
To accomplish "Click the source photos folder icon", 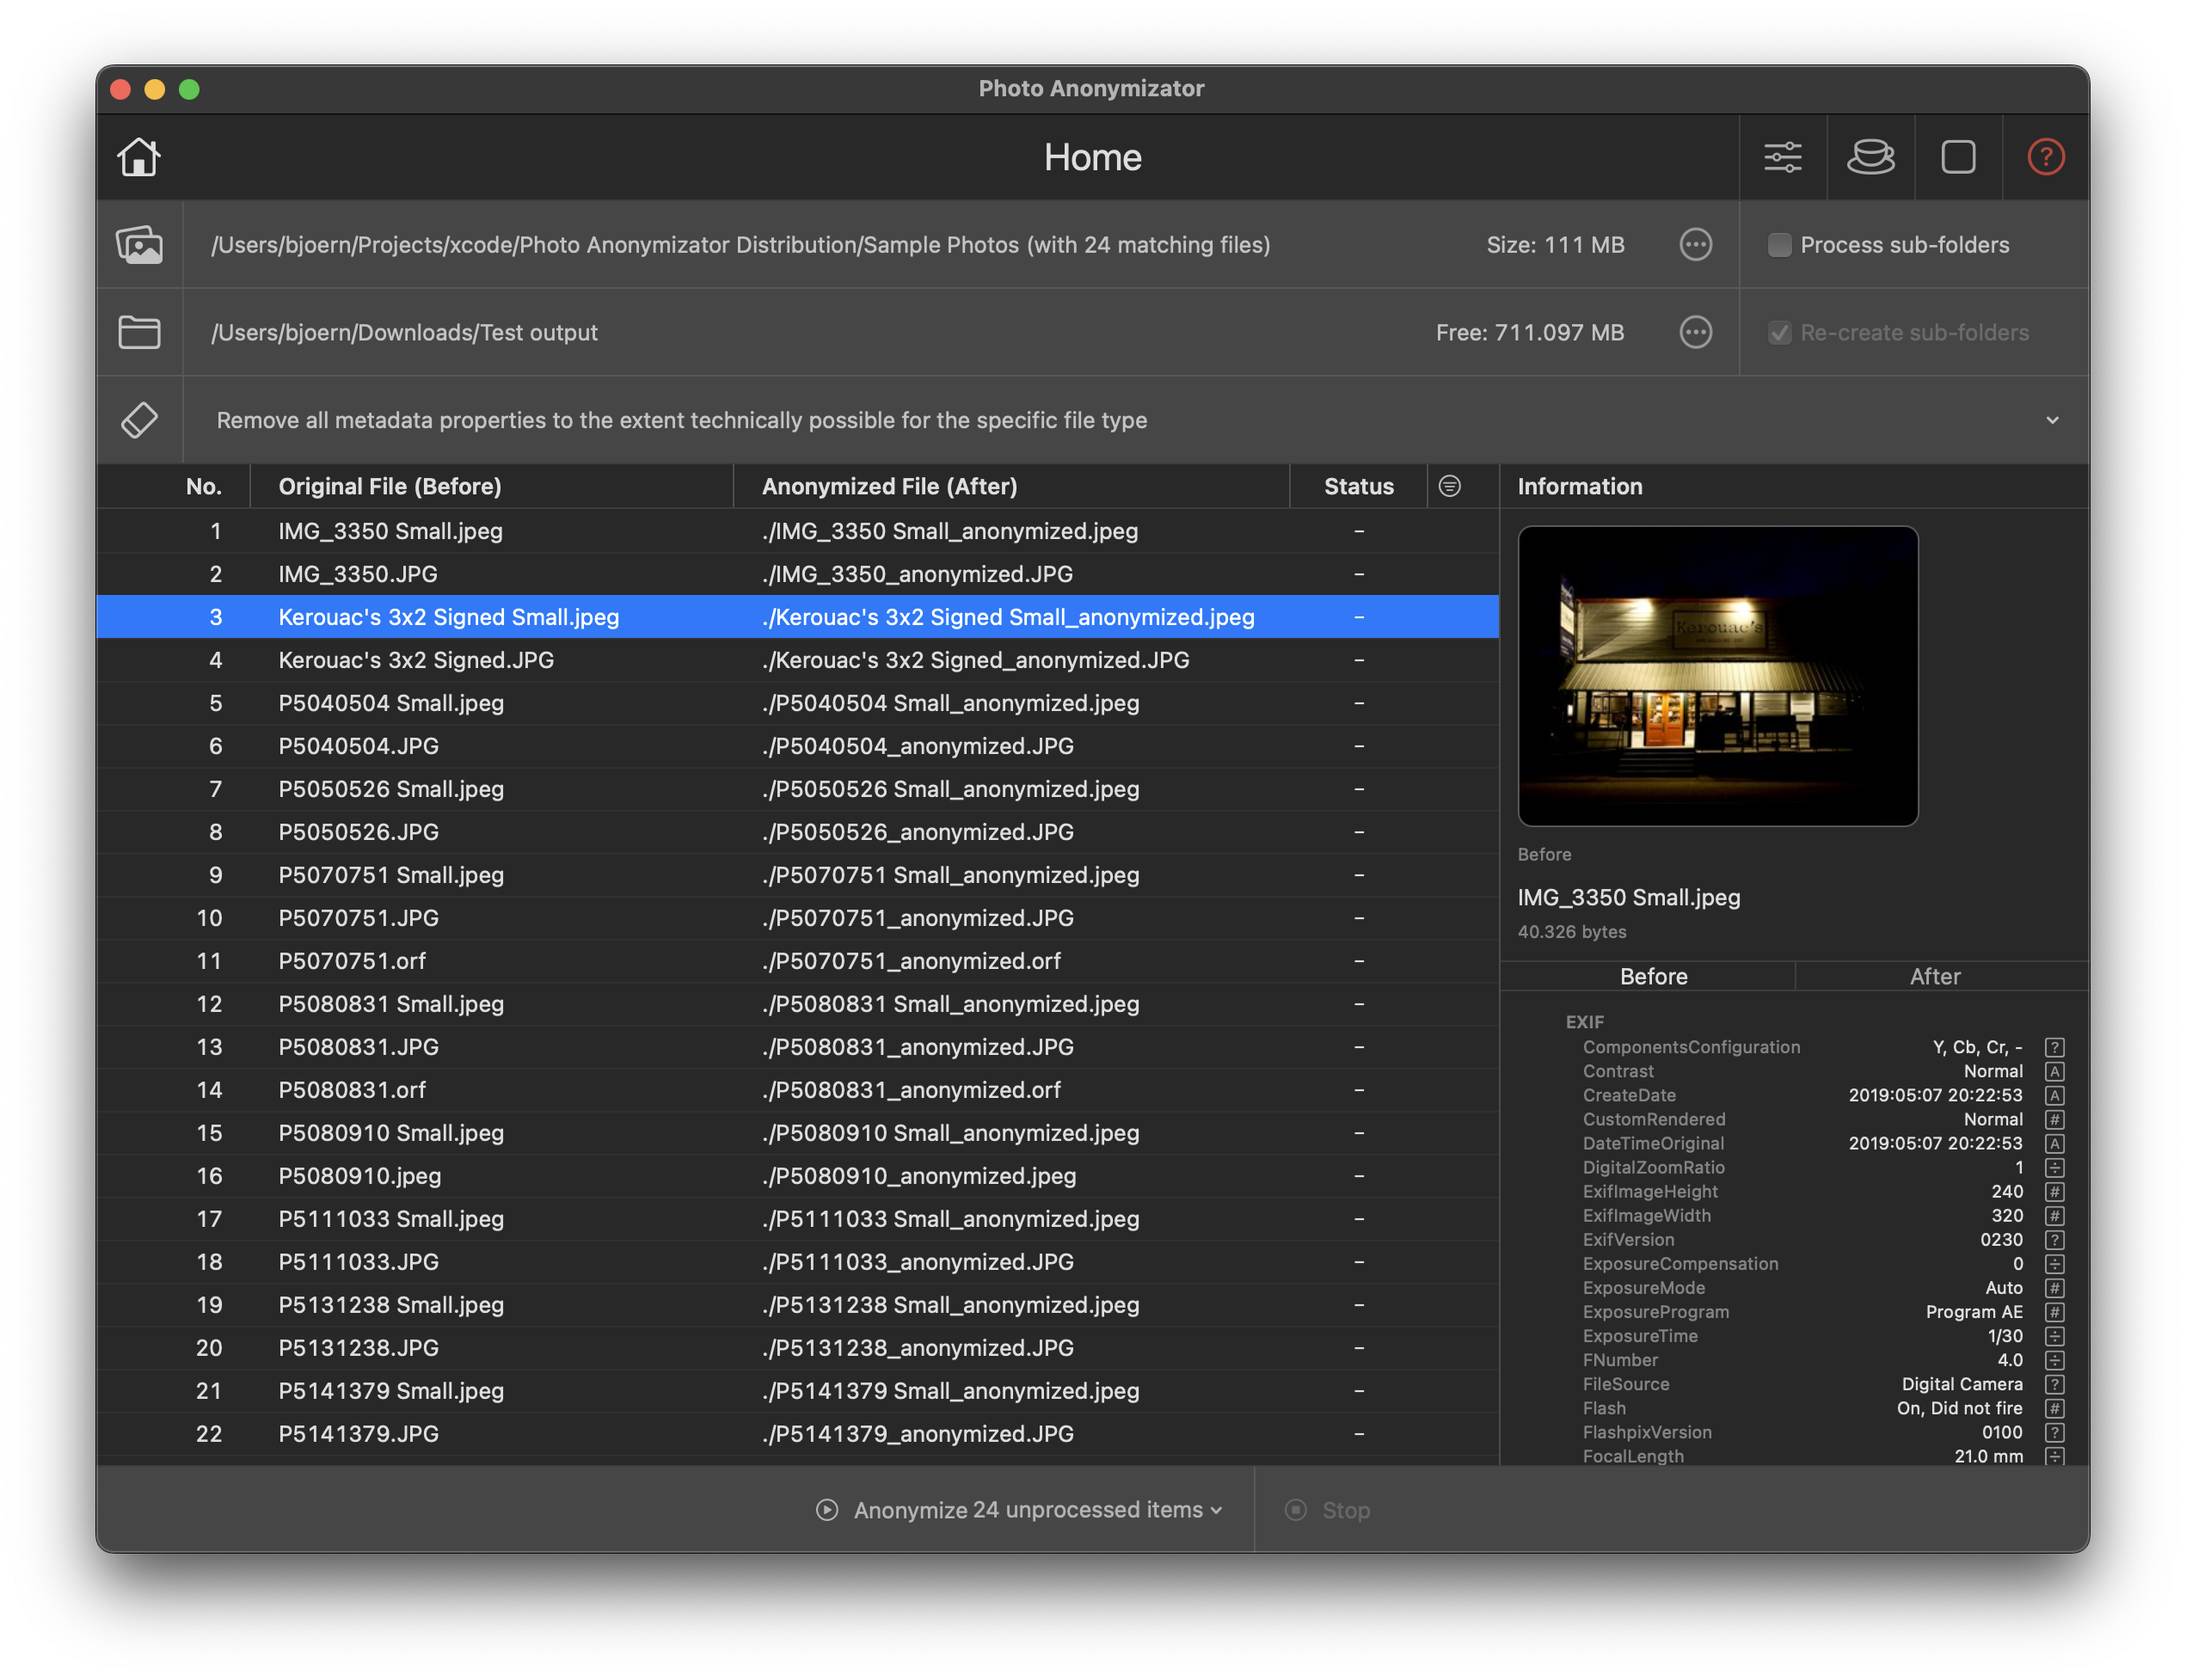I will click(x=139, y=245).
